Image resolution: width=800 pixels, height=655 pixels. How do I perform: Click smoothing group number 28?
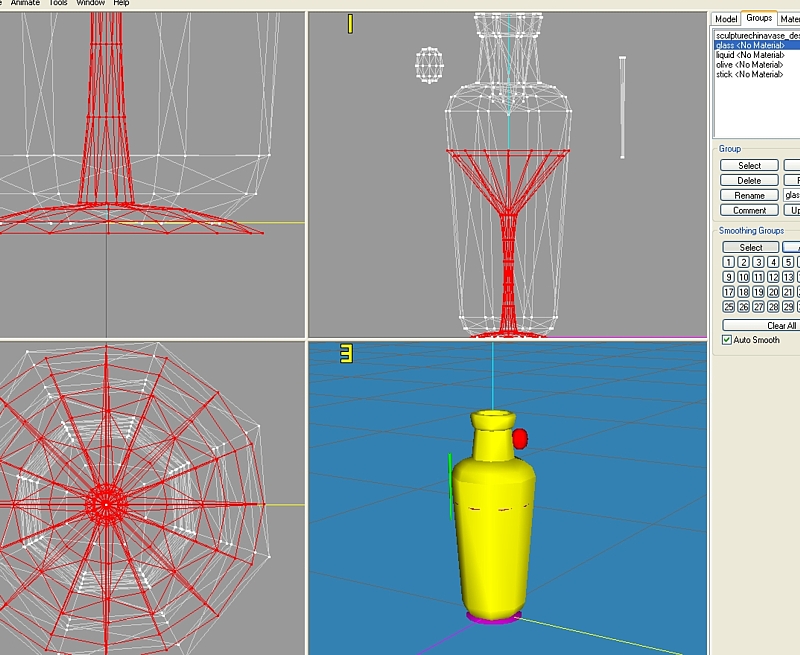(773, 307)
